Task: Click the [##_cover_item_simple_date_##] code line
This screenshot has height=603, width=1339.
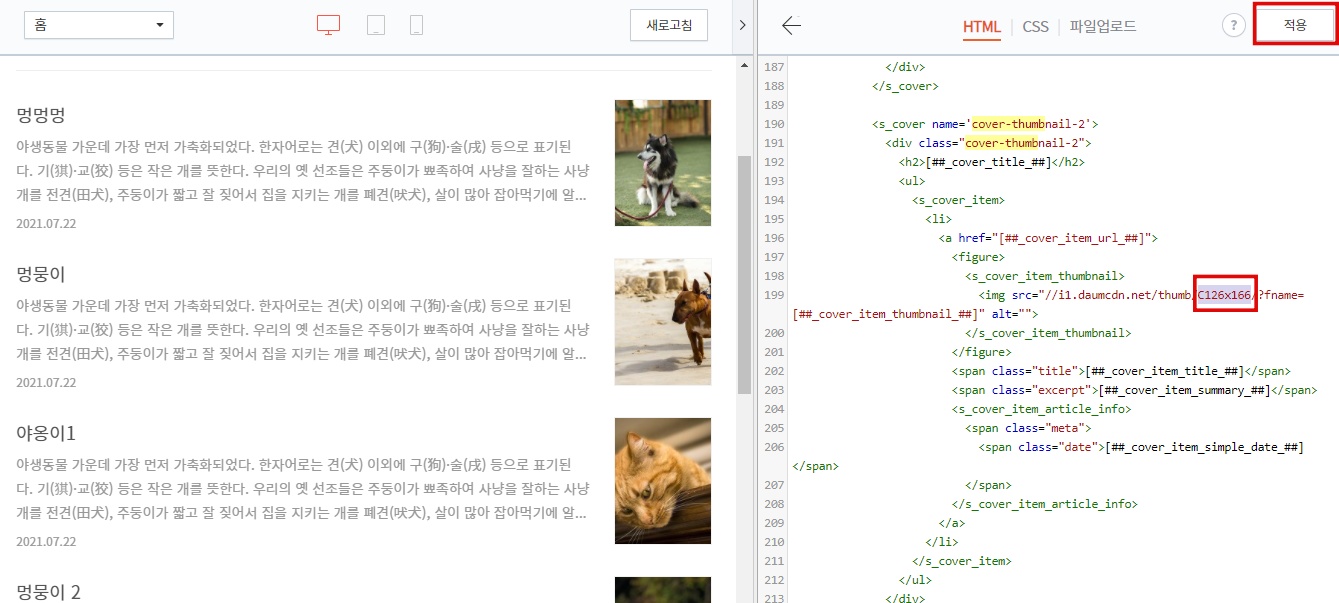Action: point(1141,447)
